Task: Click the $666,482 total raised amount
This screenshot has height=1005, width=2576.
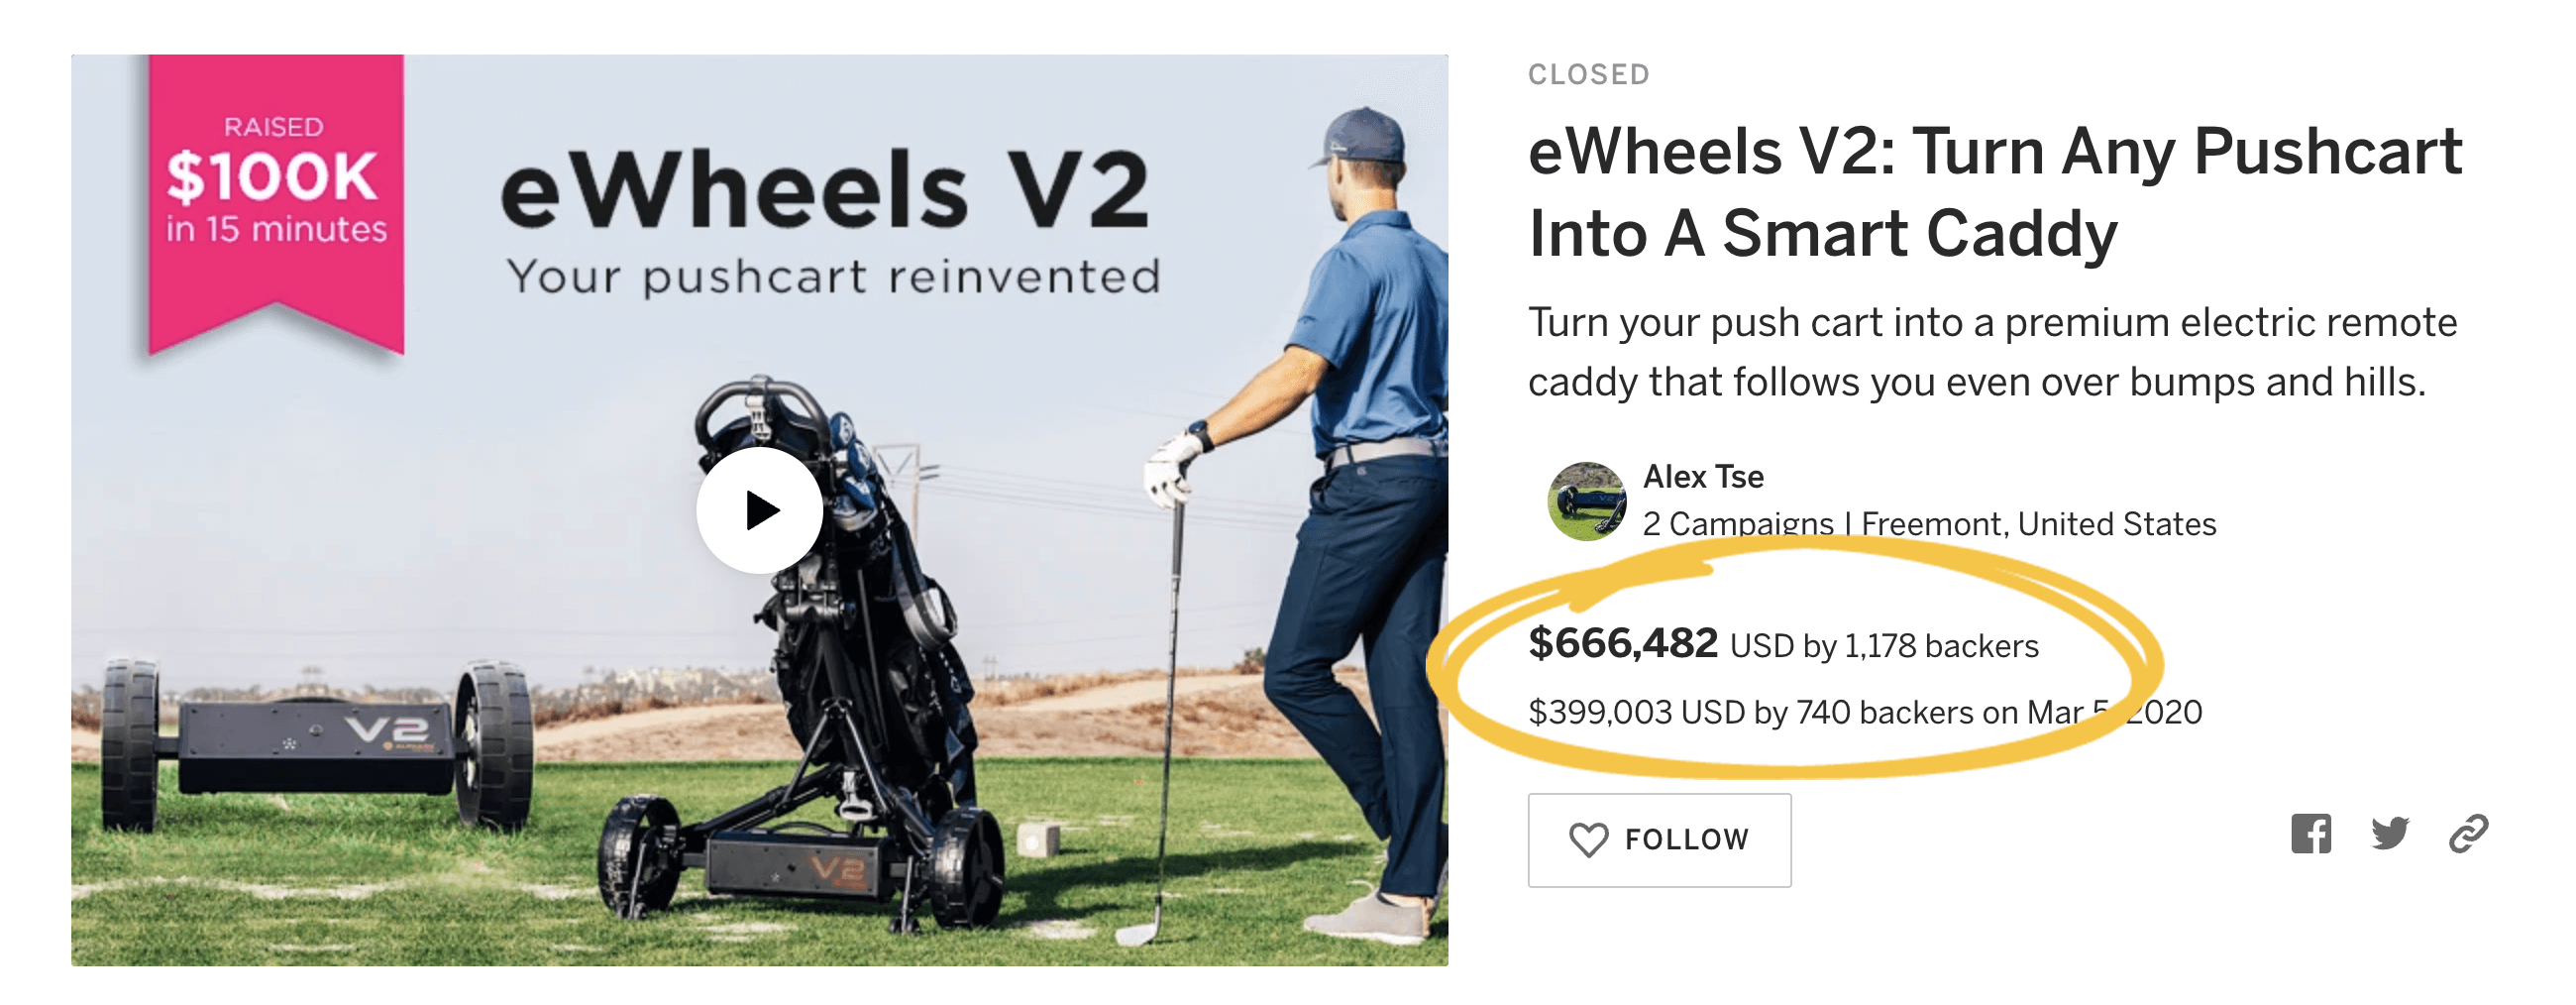Action: [x=1622, y=643]
